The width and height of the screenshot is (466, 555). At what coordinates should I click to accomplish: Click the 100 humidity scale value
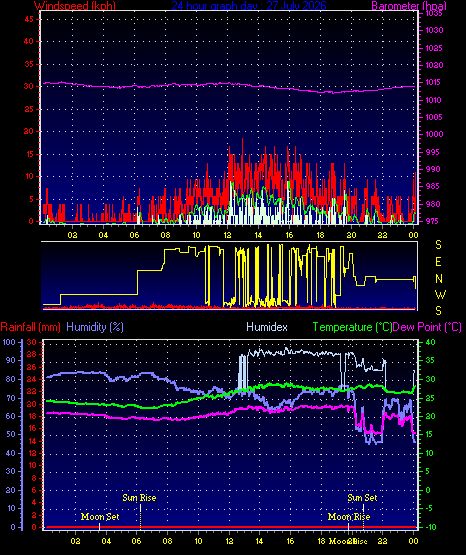click(9, 342)
